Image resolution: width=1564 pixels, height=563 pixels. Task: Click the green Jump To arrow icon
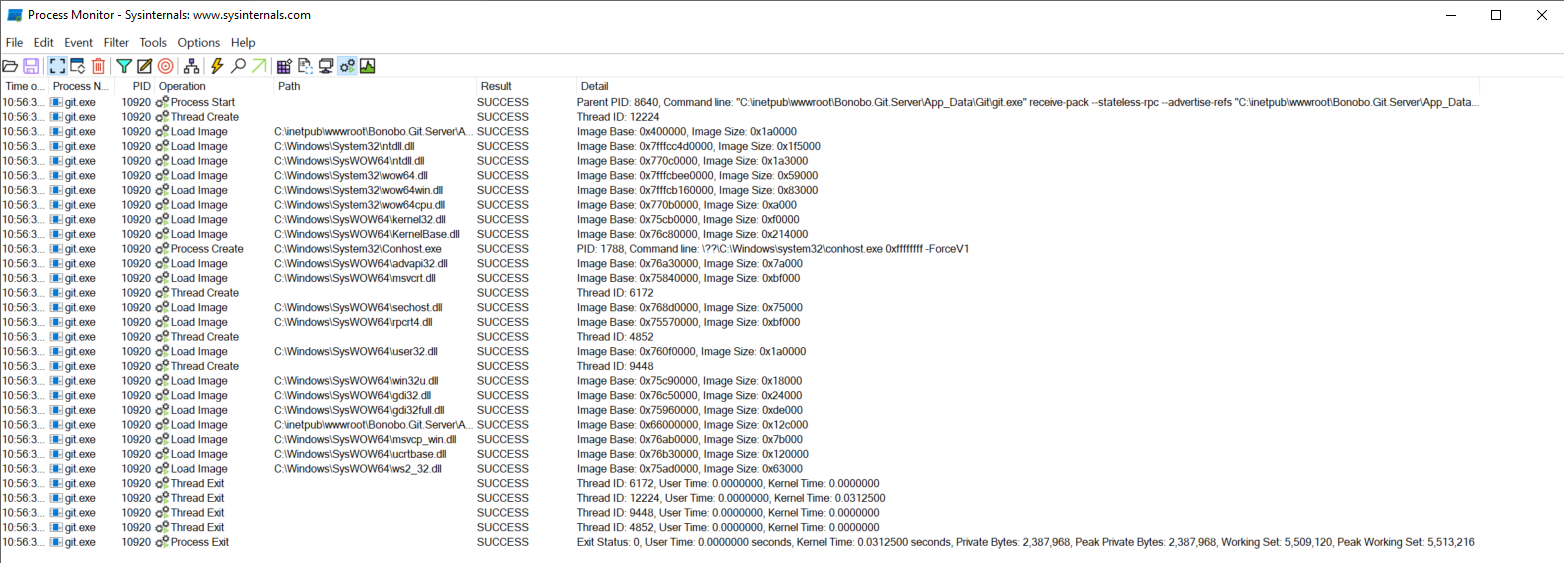(x=259, y=66)
